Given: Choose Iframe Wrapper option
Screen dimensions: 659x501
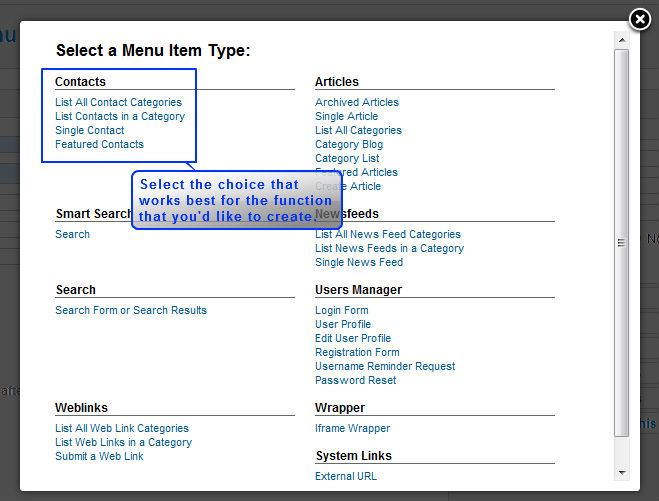Looking at the screenshot, I should coord(352,428).
